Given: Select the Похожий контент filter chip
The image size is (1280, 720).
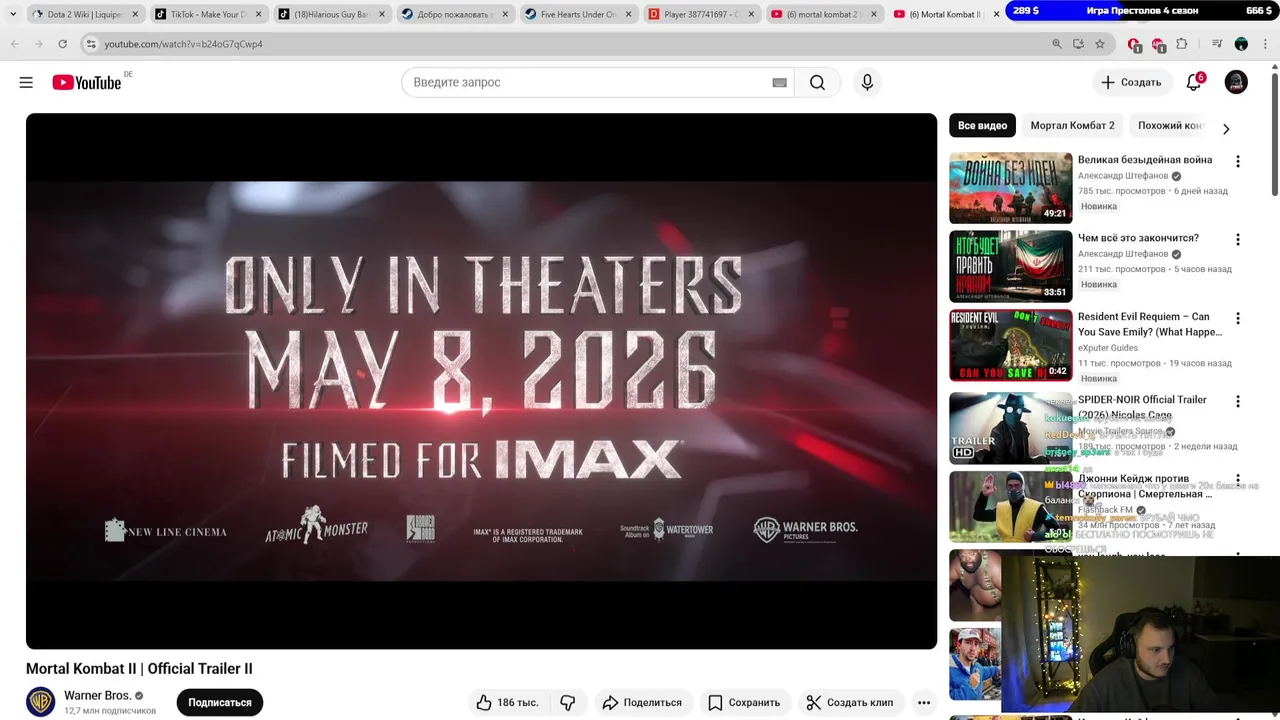Looking at the screenshot, I should click(1171, 126).
